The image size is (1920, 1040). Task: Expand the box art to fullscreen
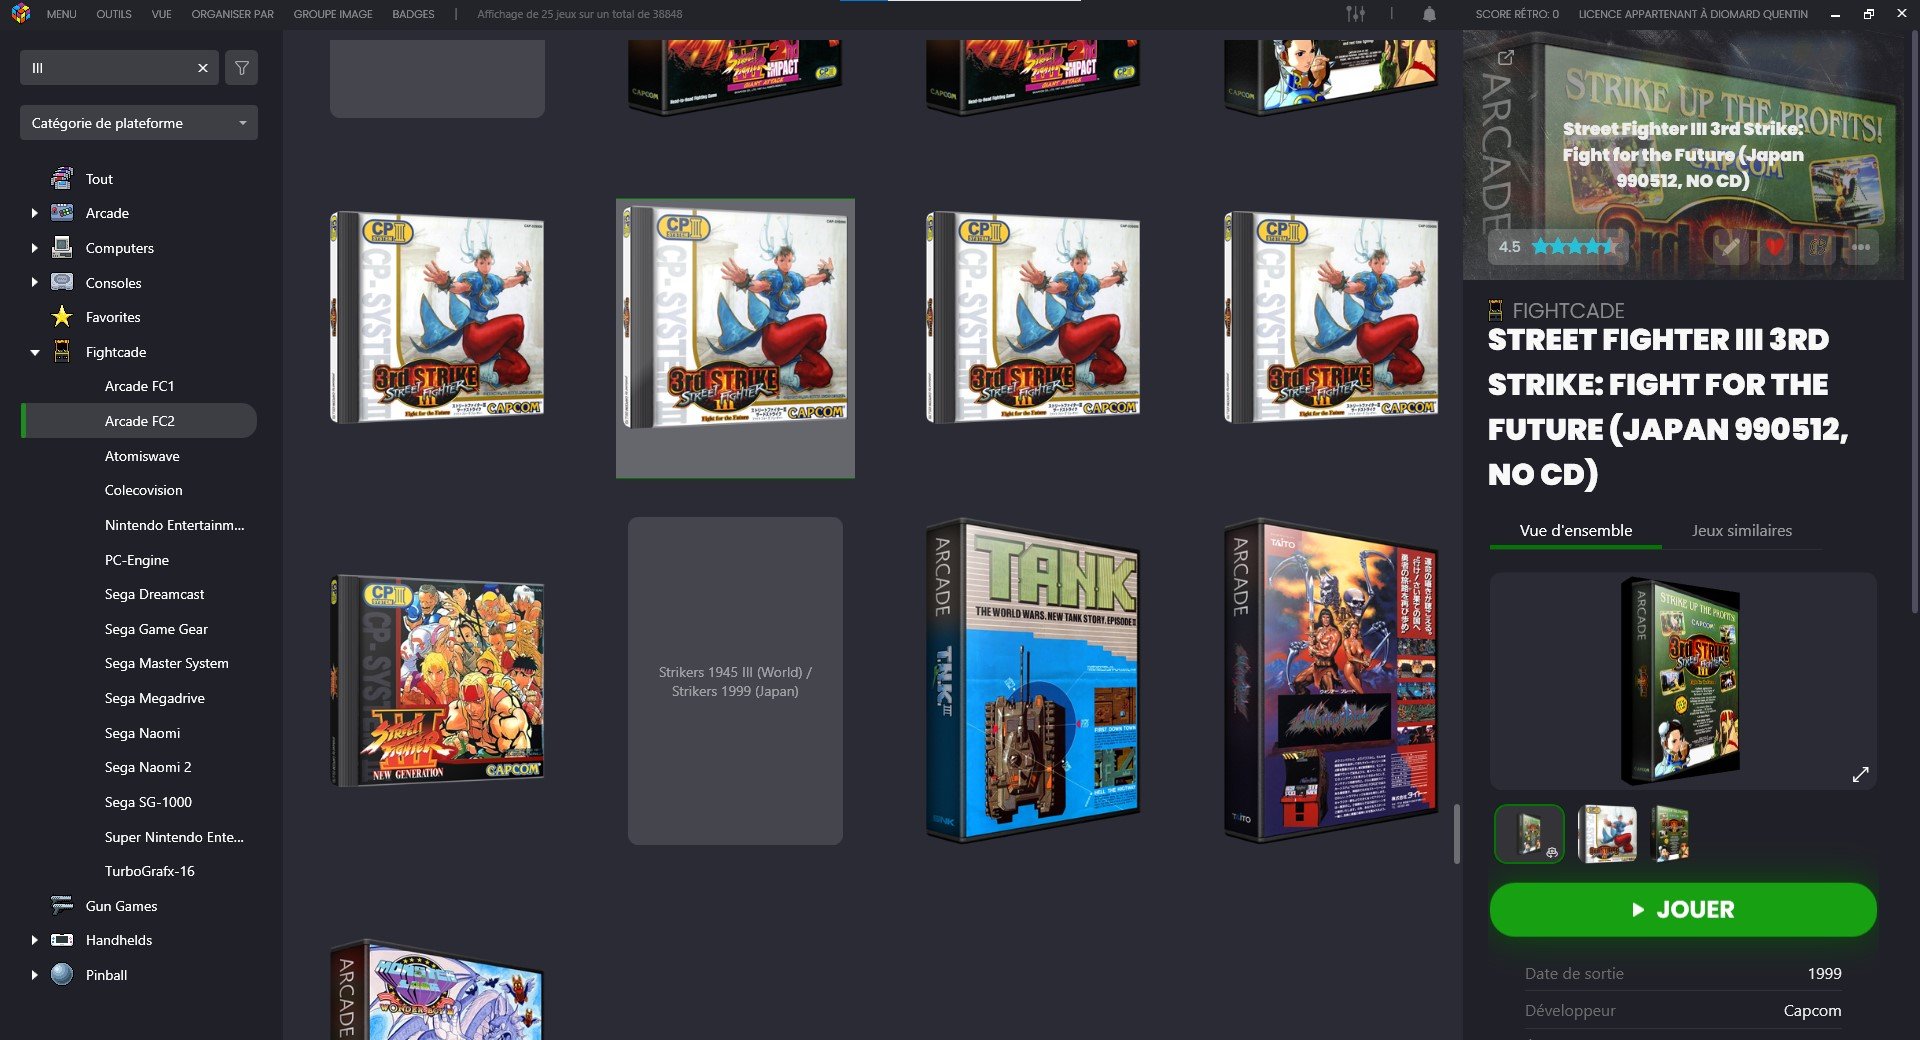1860,775
